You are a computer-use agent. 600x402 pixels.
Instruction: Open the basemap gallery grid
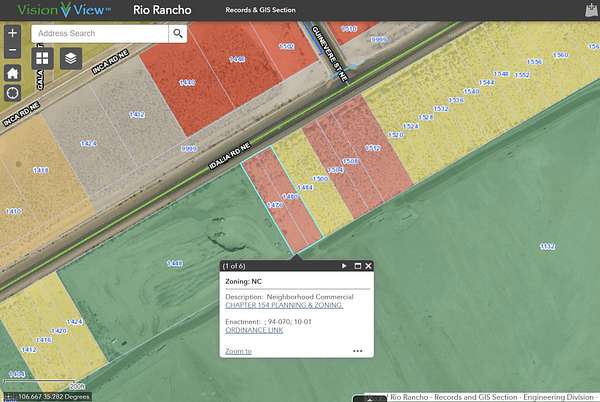pyautogui.click(x=43, y=58)
